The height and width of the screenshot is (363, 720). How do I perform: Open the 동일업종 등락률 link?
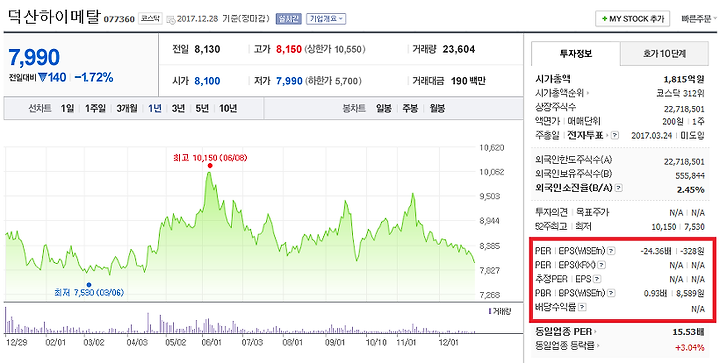(x=565, y=346)
